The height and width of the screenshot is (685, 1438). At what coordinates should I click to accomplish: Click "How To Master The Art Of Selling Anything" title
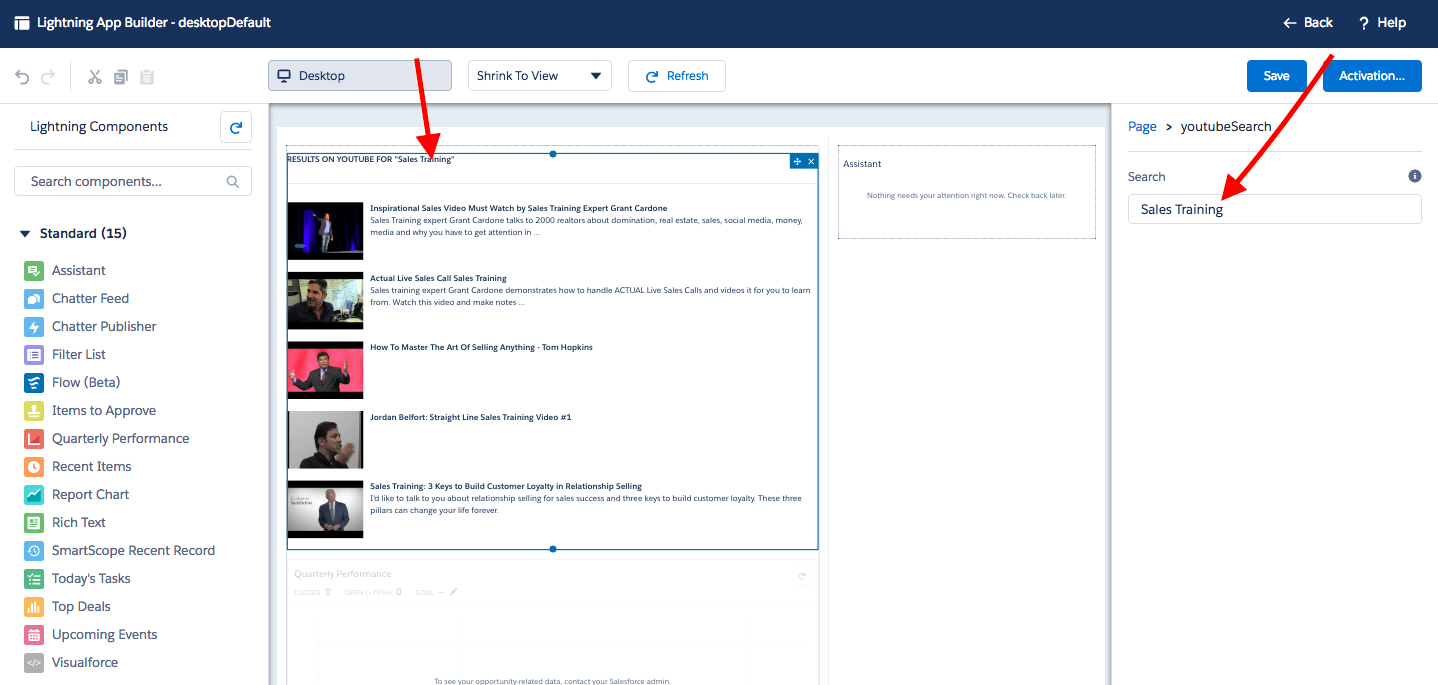point(481,347)
